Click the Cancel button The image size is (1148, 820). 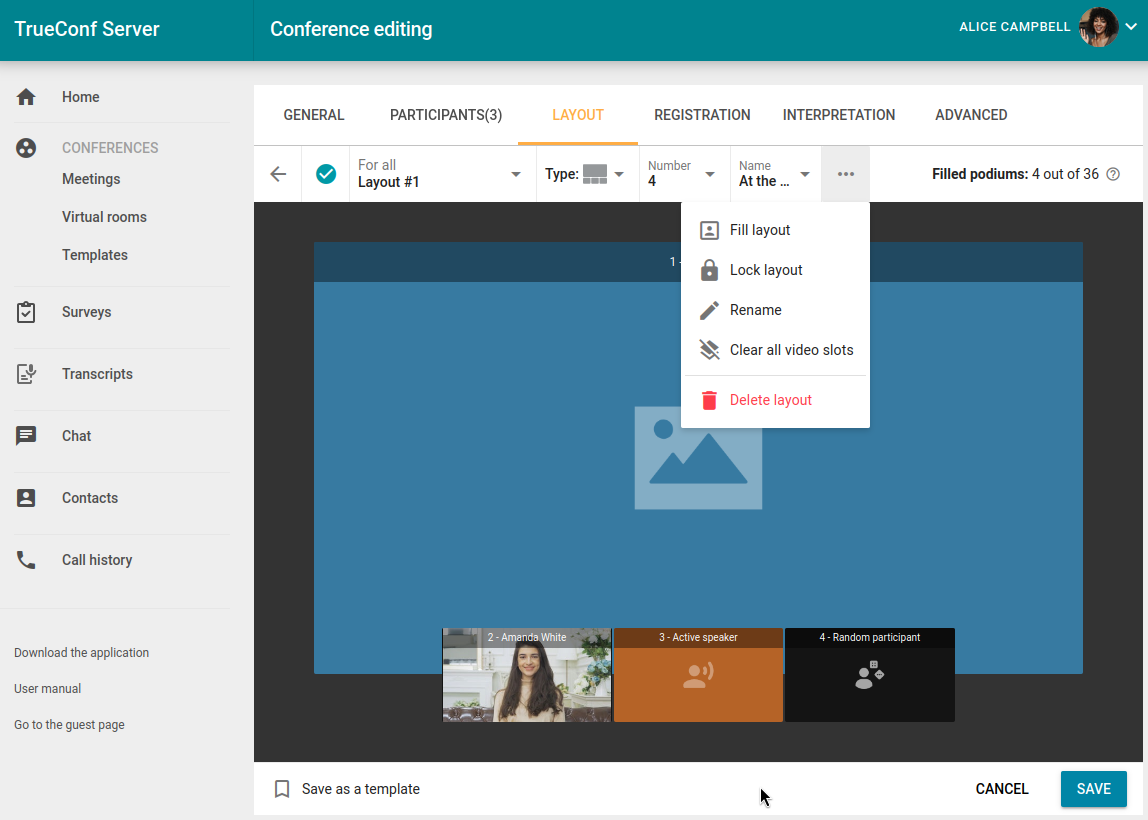click(1002, 789)
